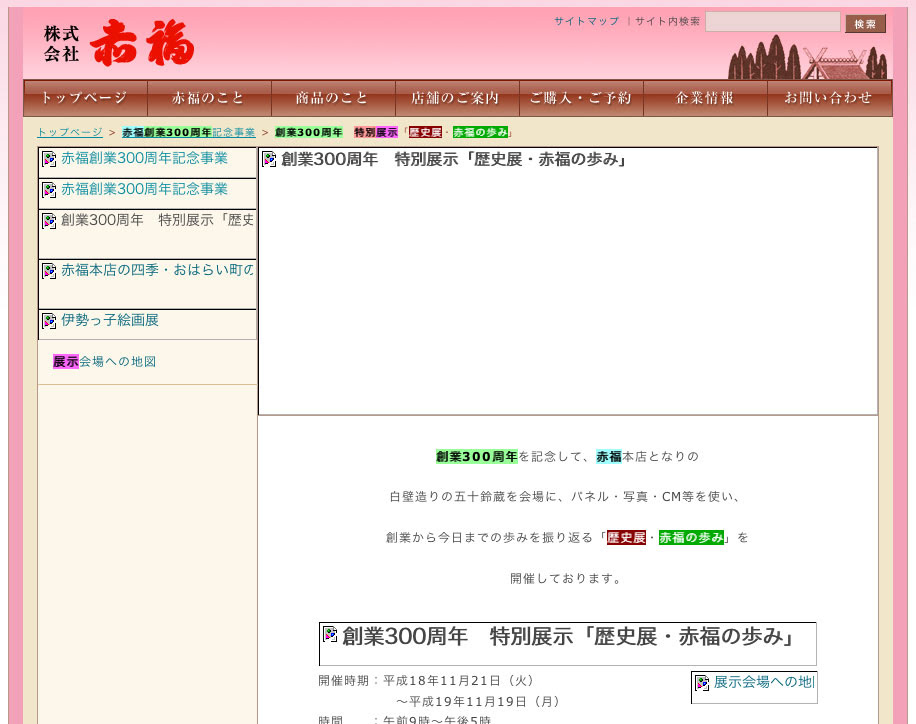The height and width of the screenshot is (724, 916).
Task: Open the お問い合わせ navigation tab
Action: pyautogui.click(x=828, y=98)
